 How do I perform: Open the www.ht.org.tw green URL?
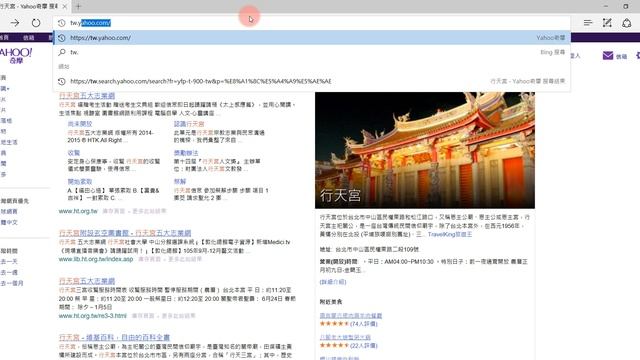pos(78,211)
